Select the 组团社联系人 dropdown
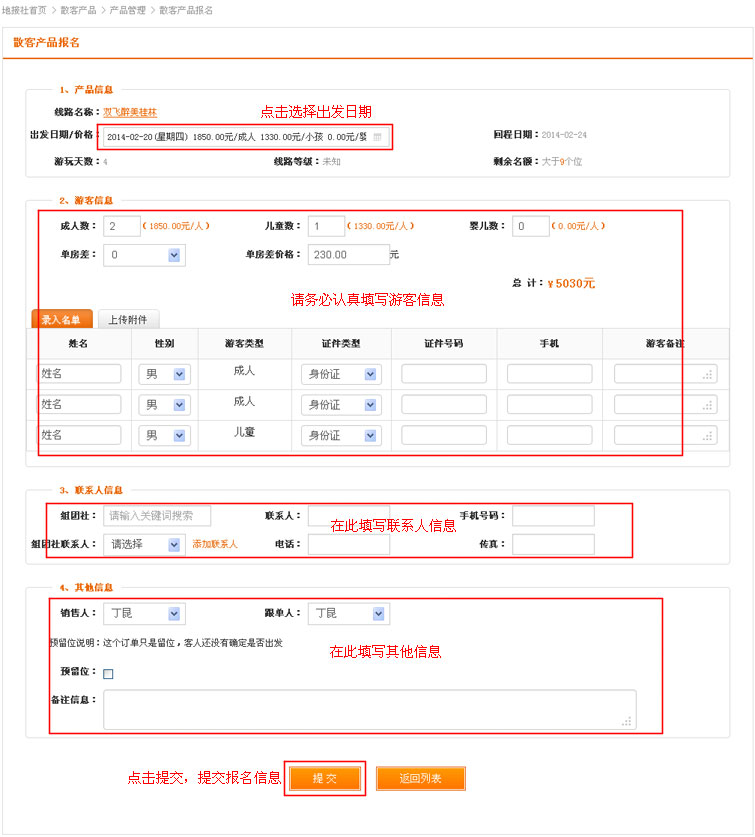The width and height of the screenshot is (755, 837). 144,544
